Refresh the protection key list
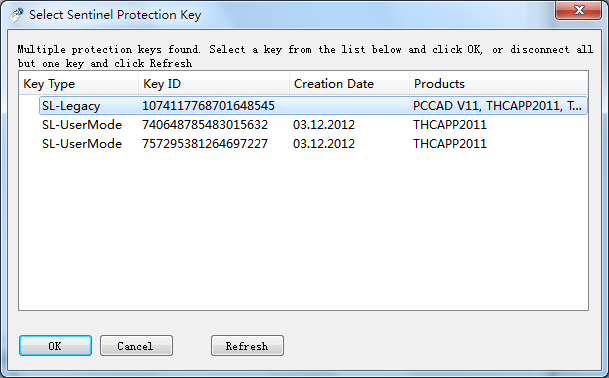Screen dimensions: 609x378 [x=247, y=346]
